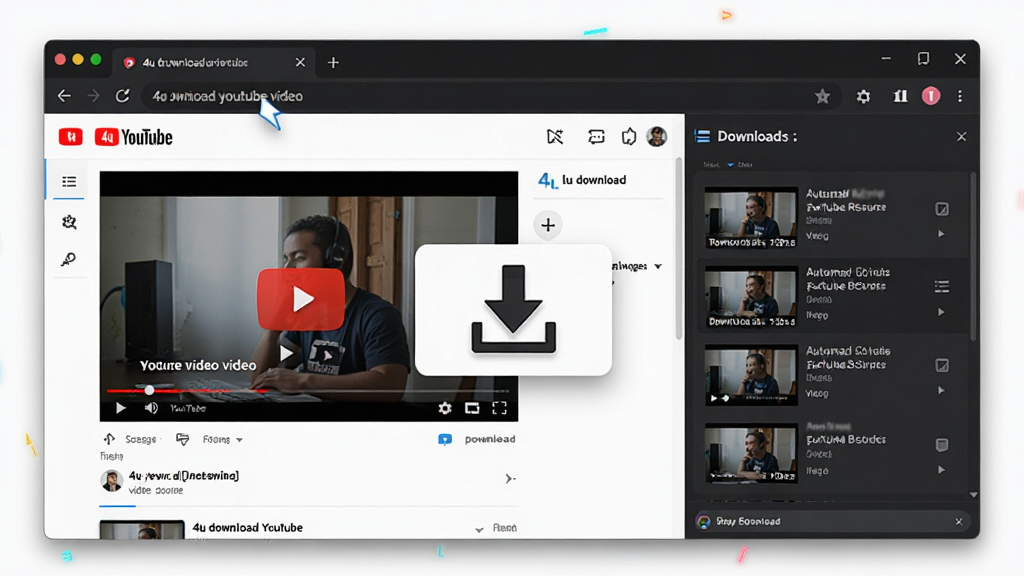1024x576 pixels.
Task: Open the Floms dropdown below video
Action: tap(223, 440)
